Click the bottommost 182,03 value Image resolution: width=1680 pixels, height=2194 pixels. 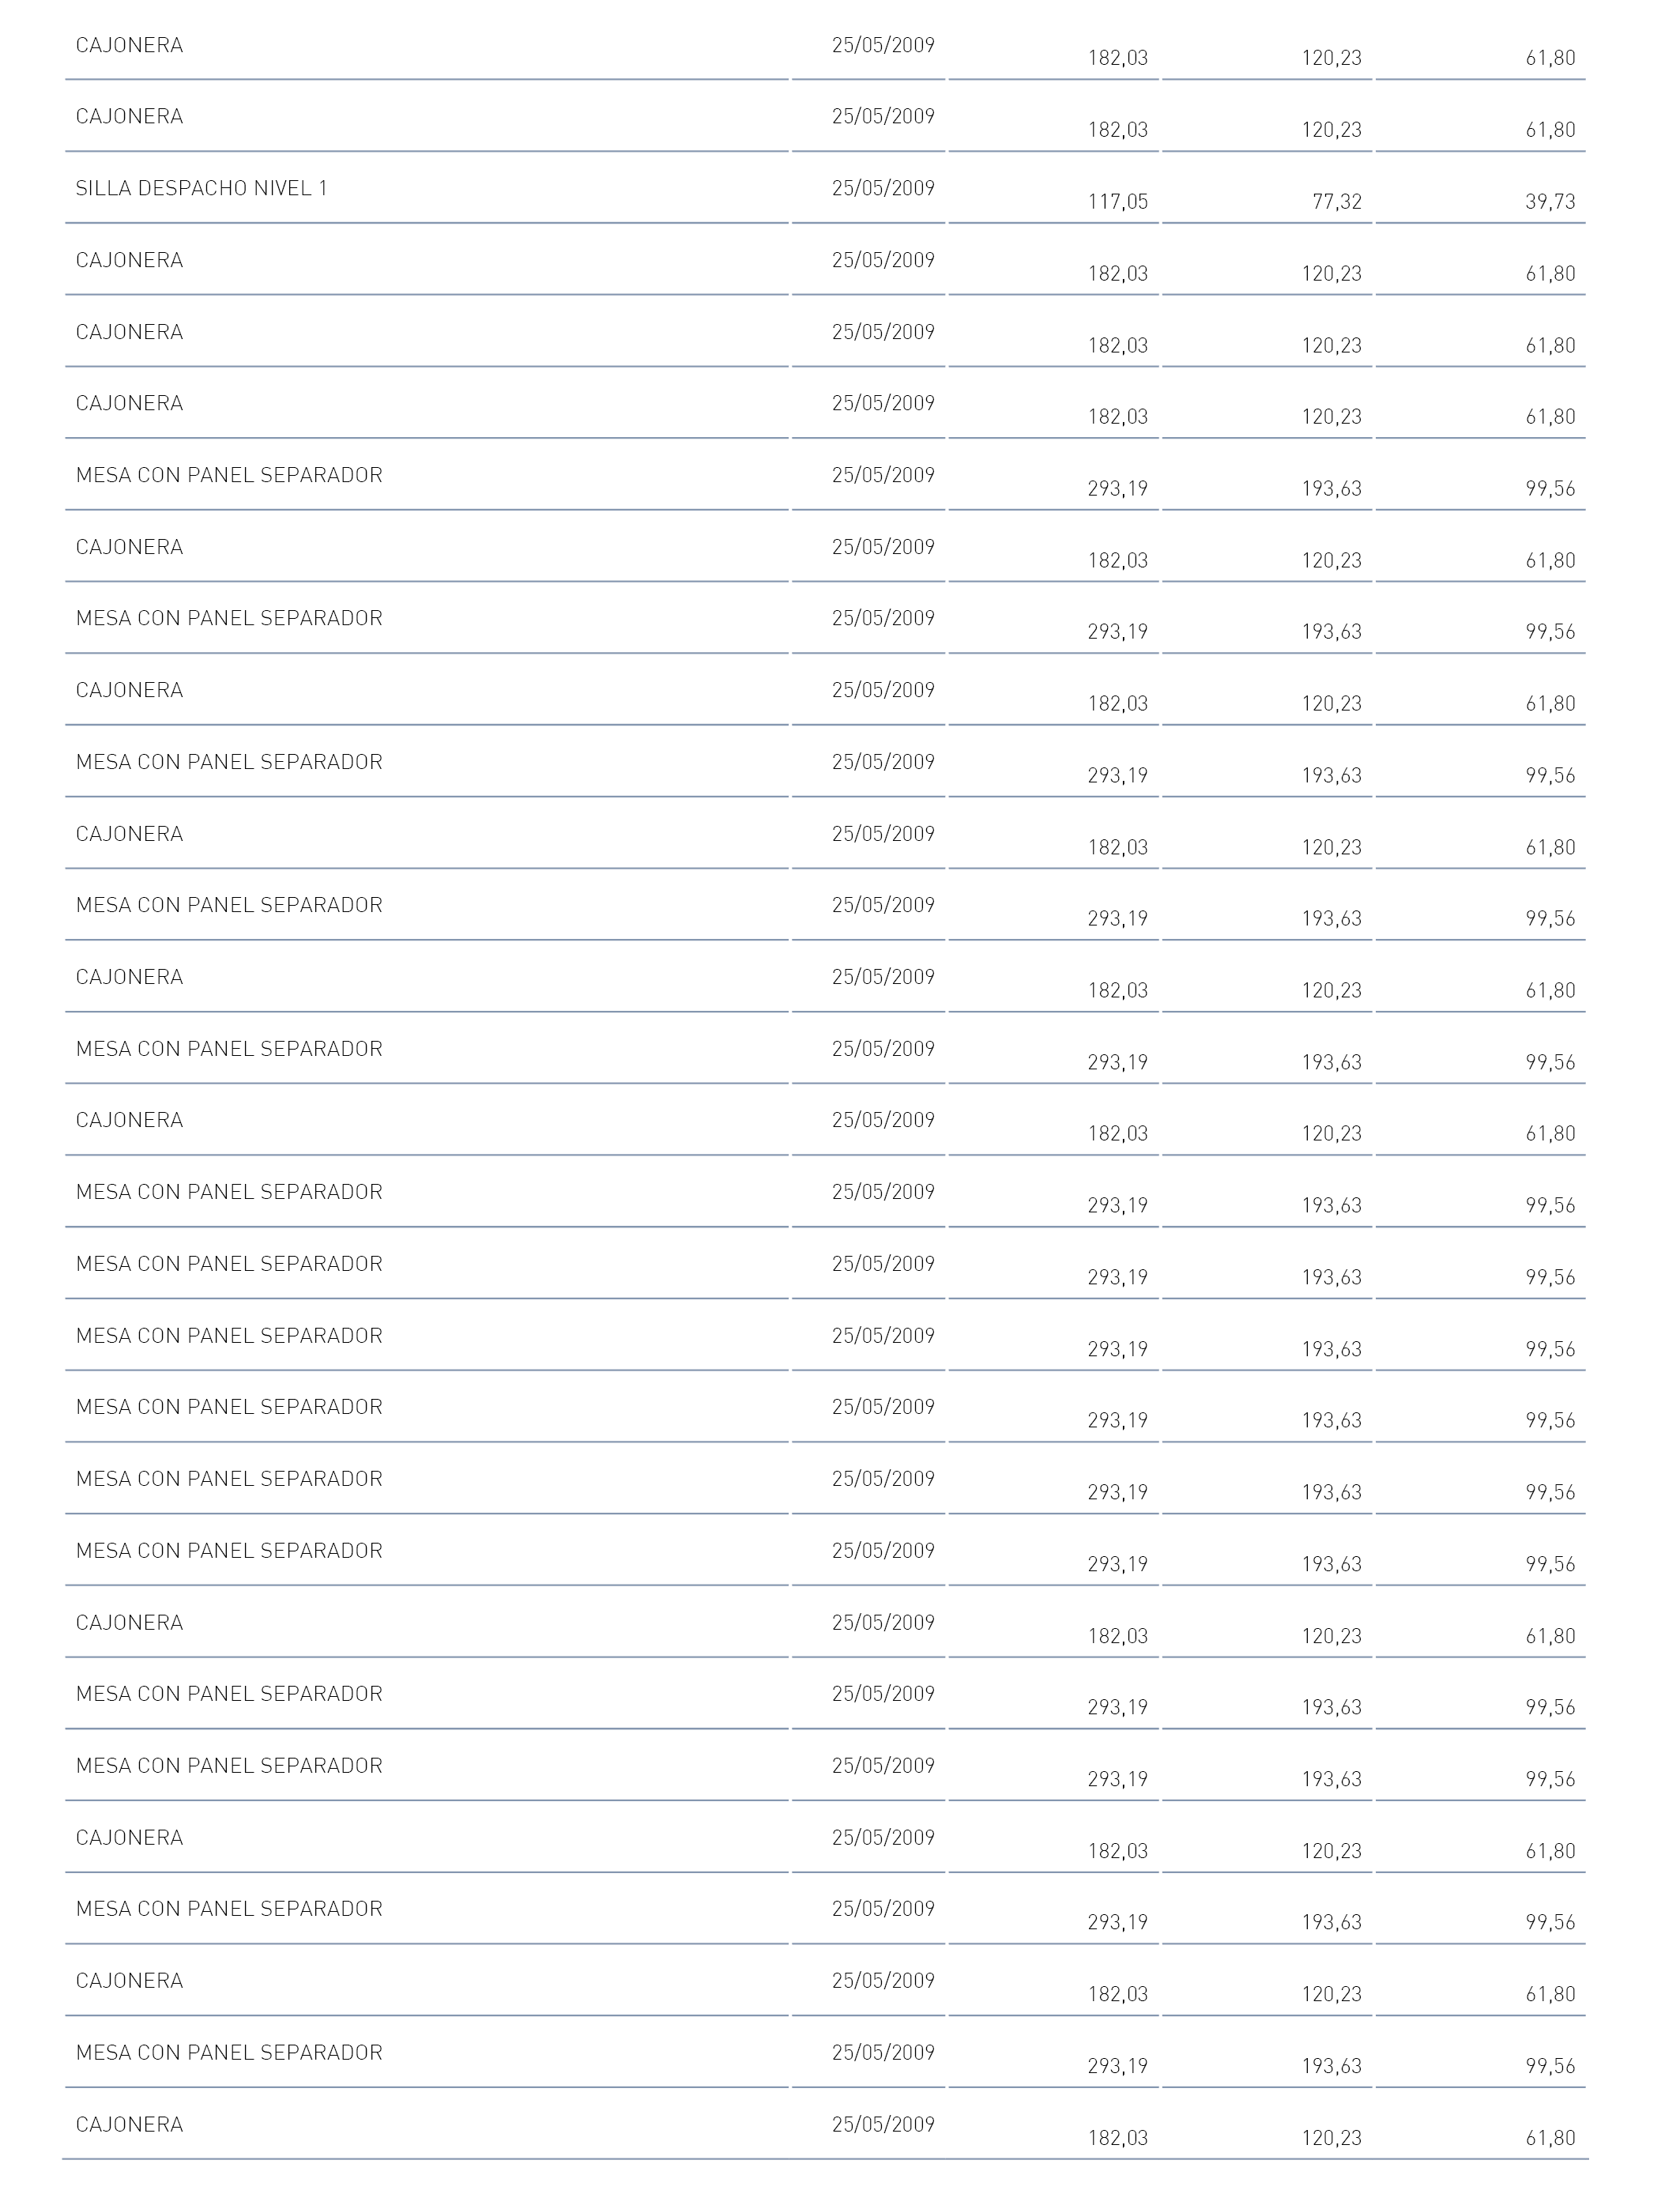pos(1118,2138)
